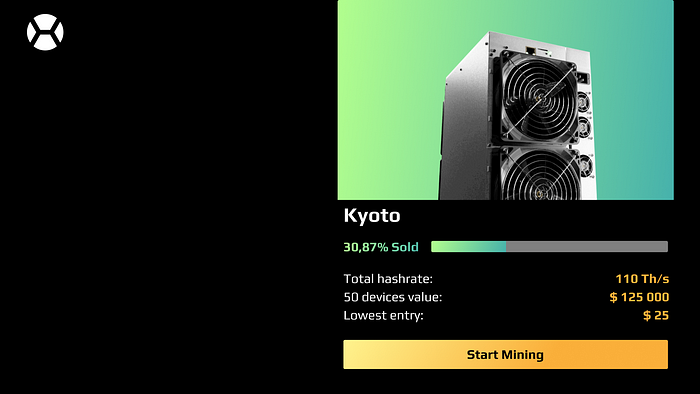
Task: Click the $ 25 lowest entry amount
Action: (x=656, y=315)
